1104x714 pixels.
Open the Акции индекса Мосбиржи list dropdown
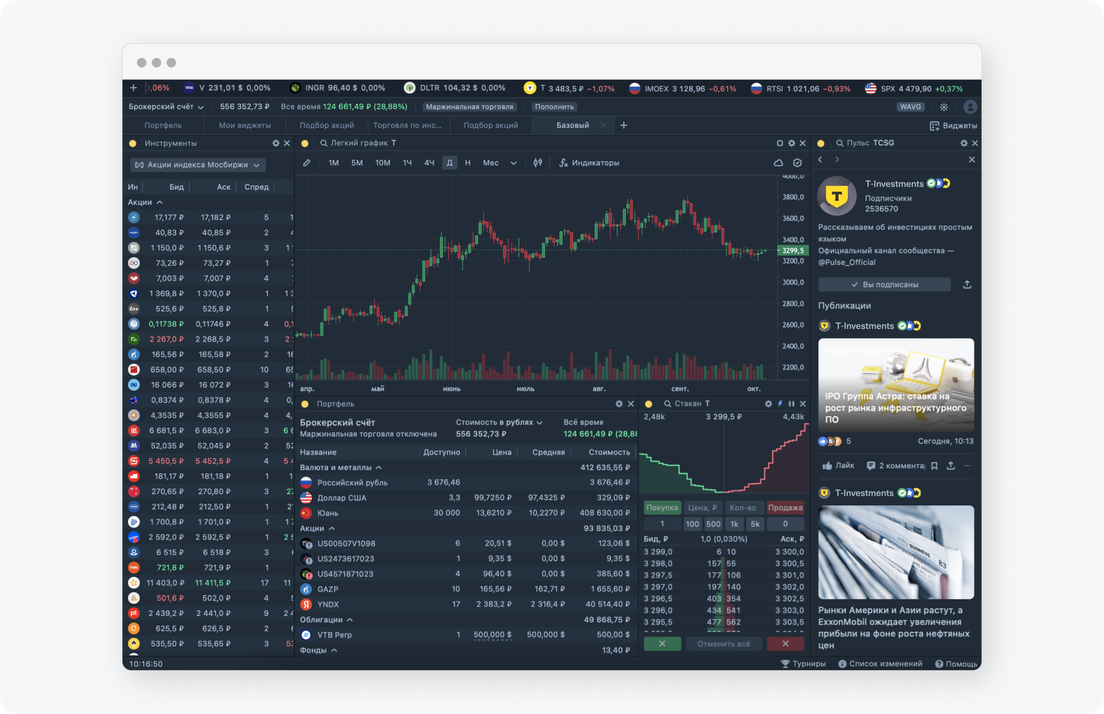pyautogui.click(x=198, y=165)
